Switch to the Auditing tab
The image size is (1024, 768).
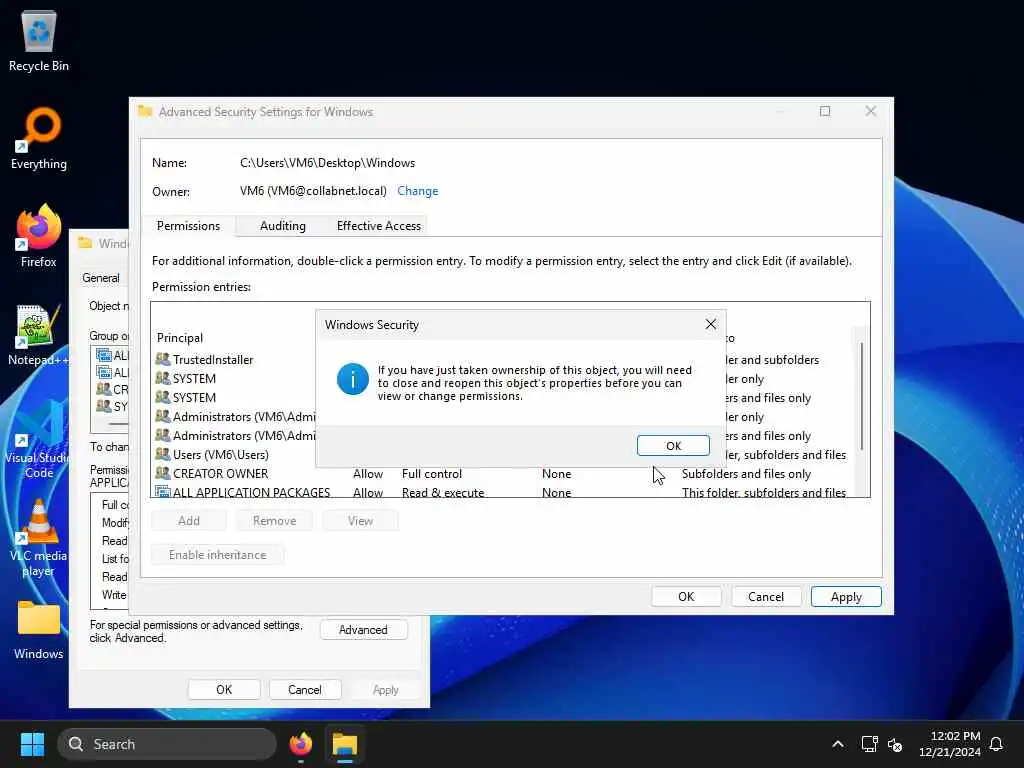tap(282, 226)
